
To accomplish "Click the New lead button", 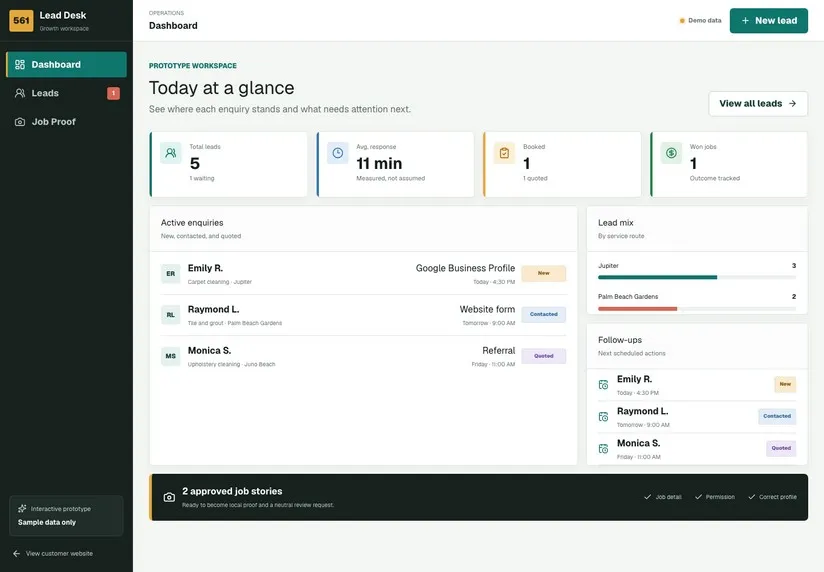I will coord(768,21).
